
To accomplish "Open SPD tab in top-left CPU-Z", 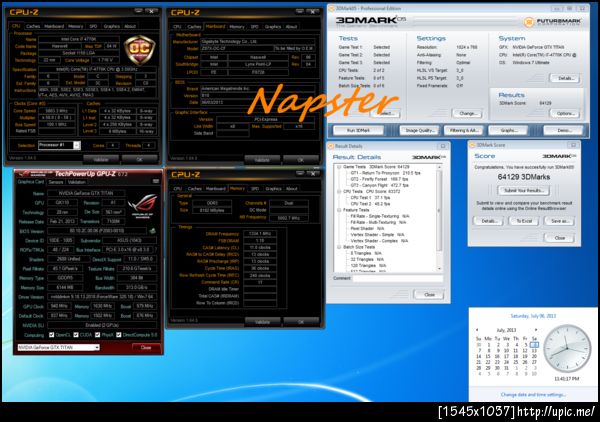I will click(x=93, y=26).
